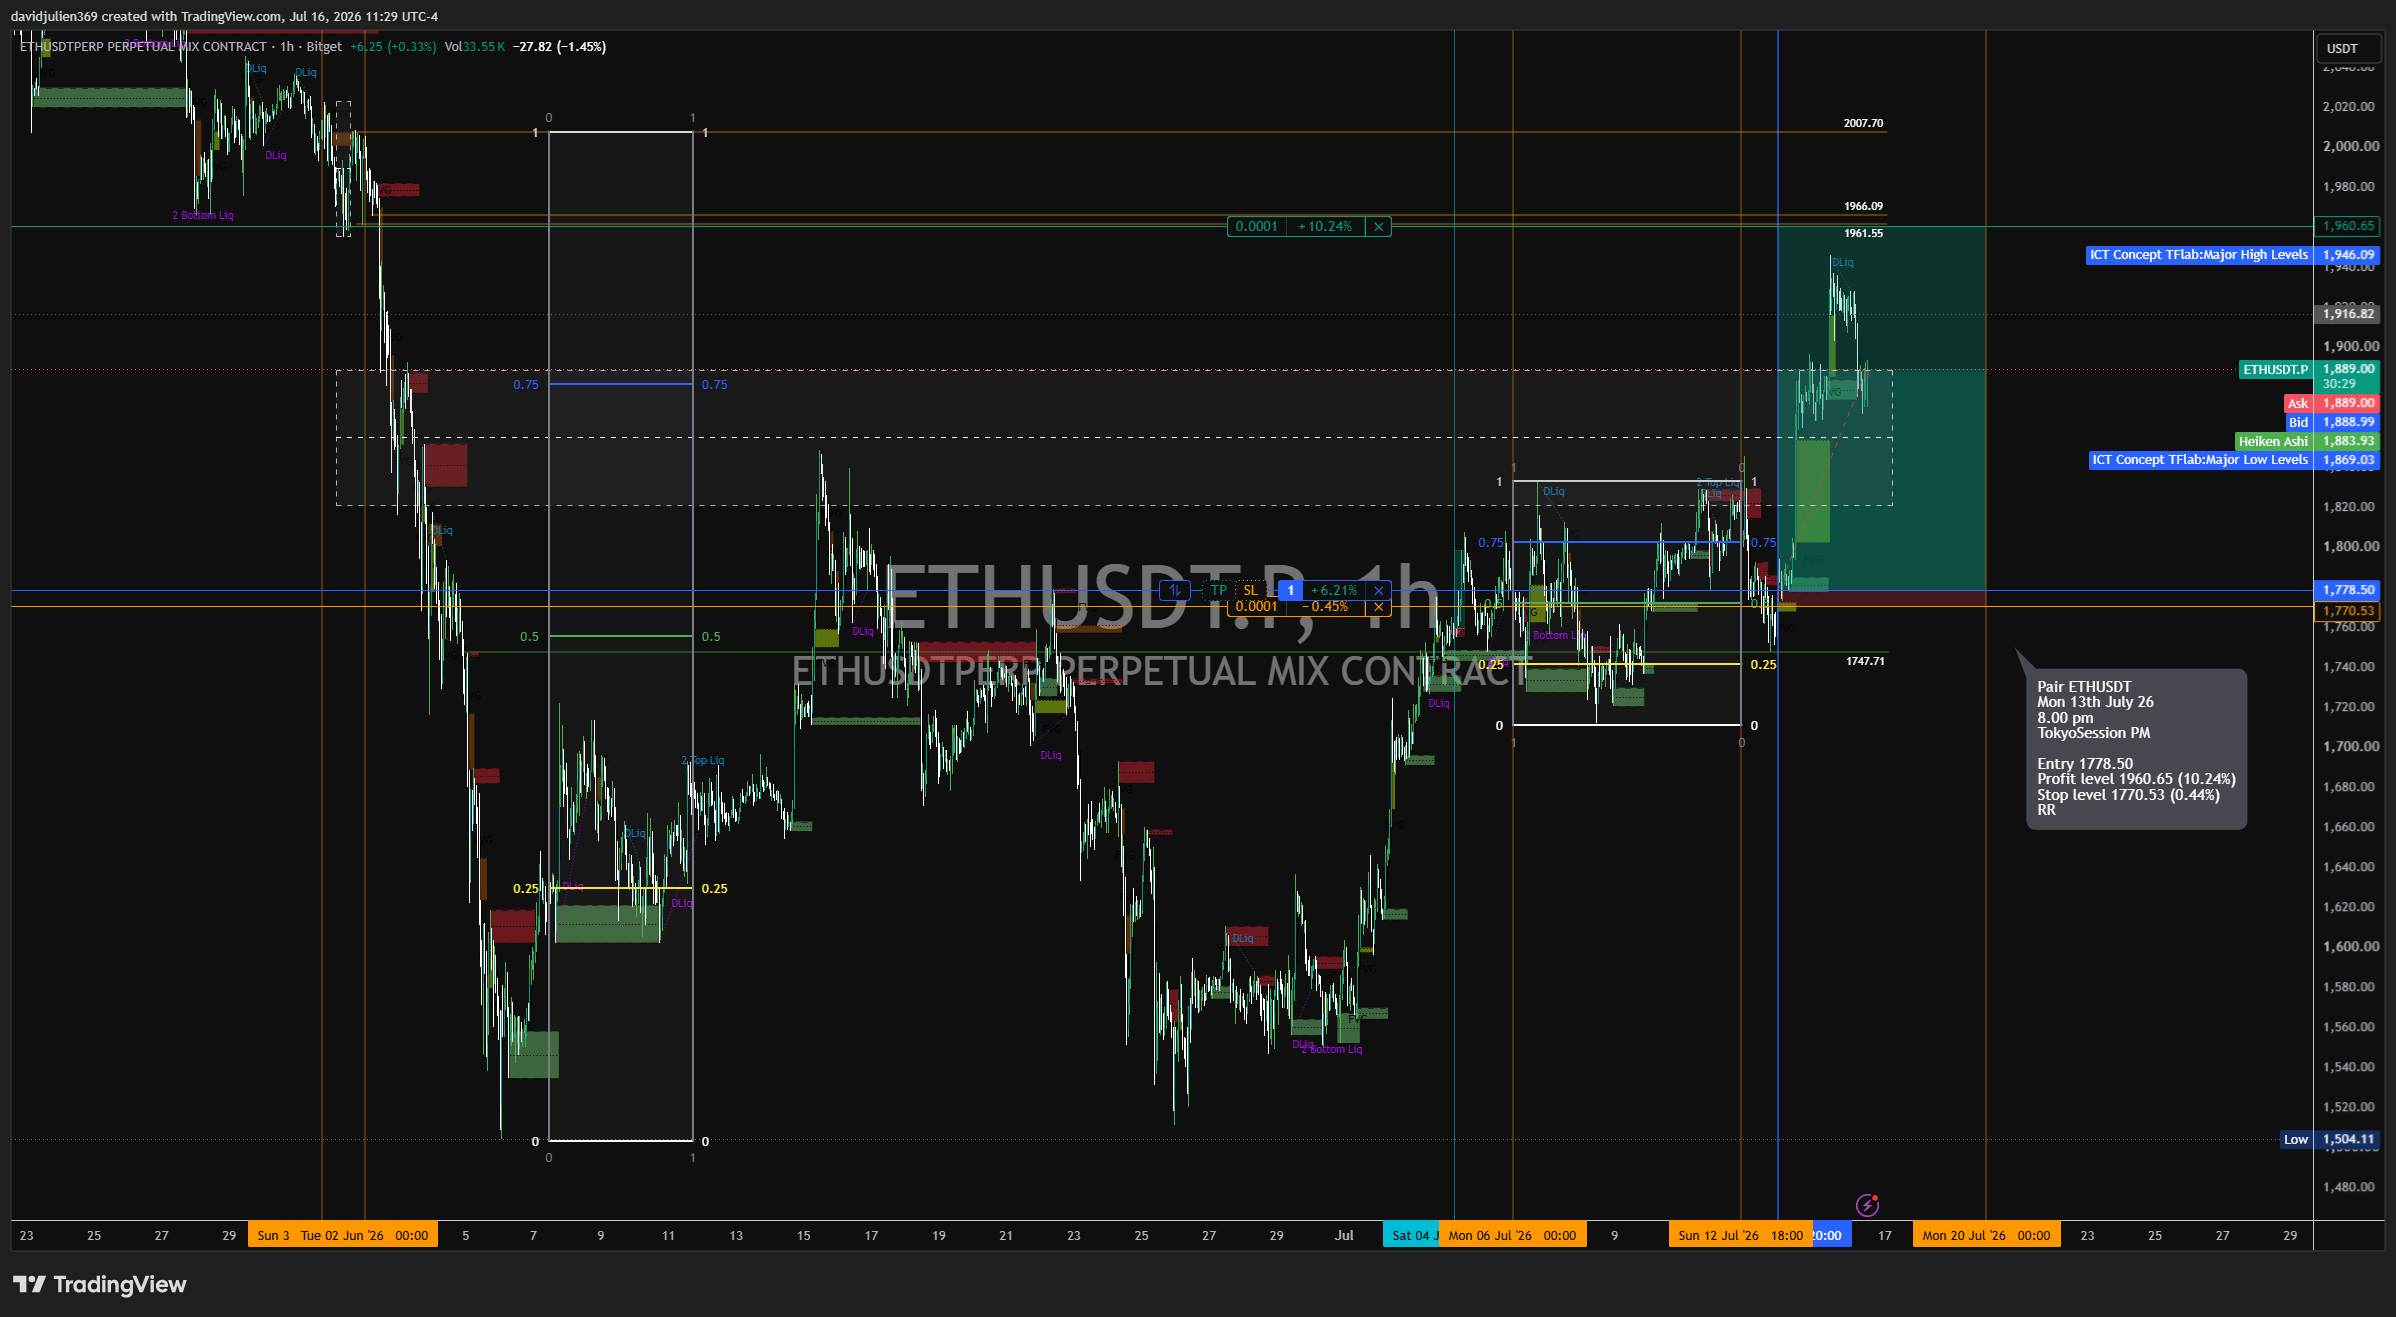Screen dimensions: 2396x1317
Task: Close the take-profit order at +10.24%
Action: tap(1378, 227)
